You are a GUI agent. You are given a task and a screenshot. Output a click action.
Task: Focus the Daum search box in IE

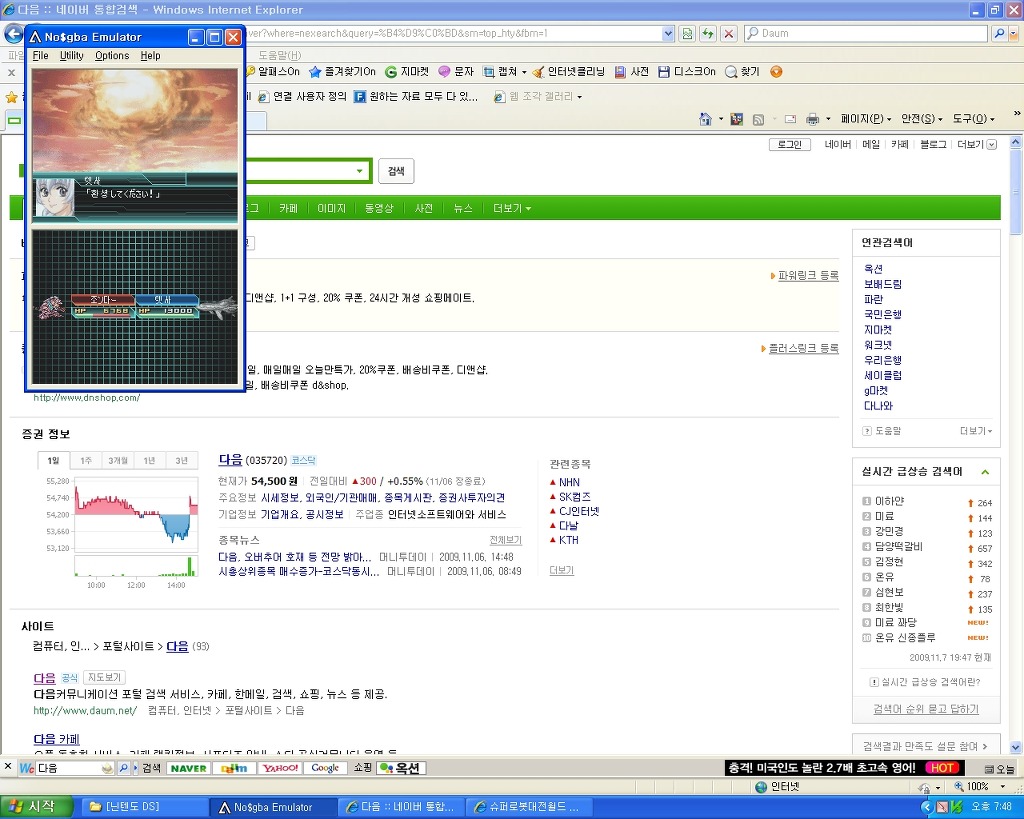[866, 33]
